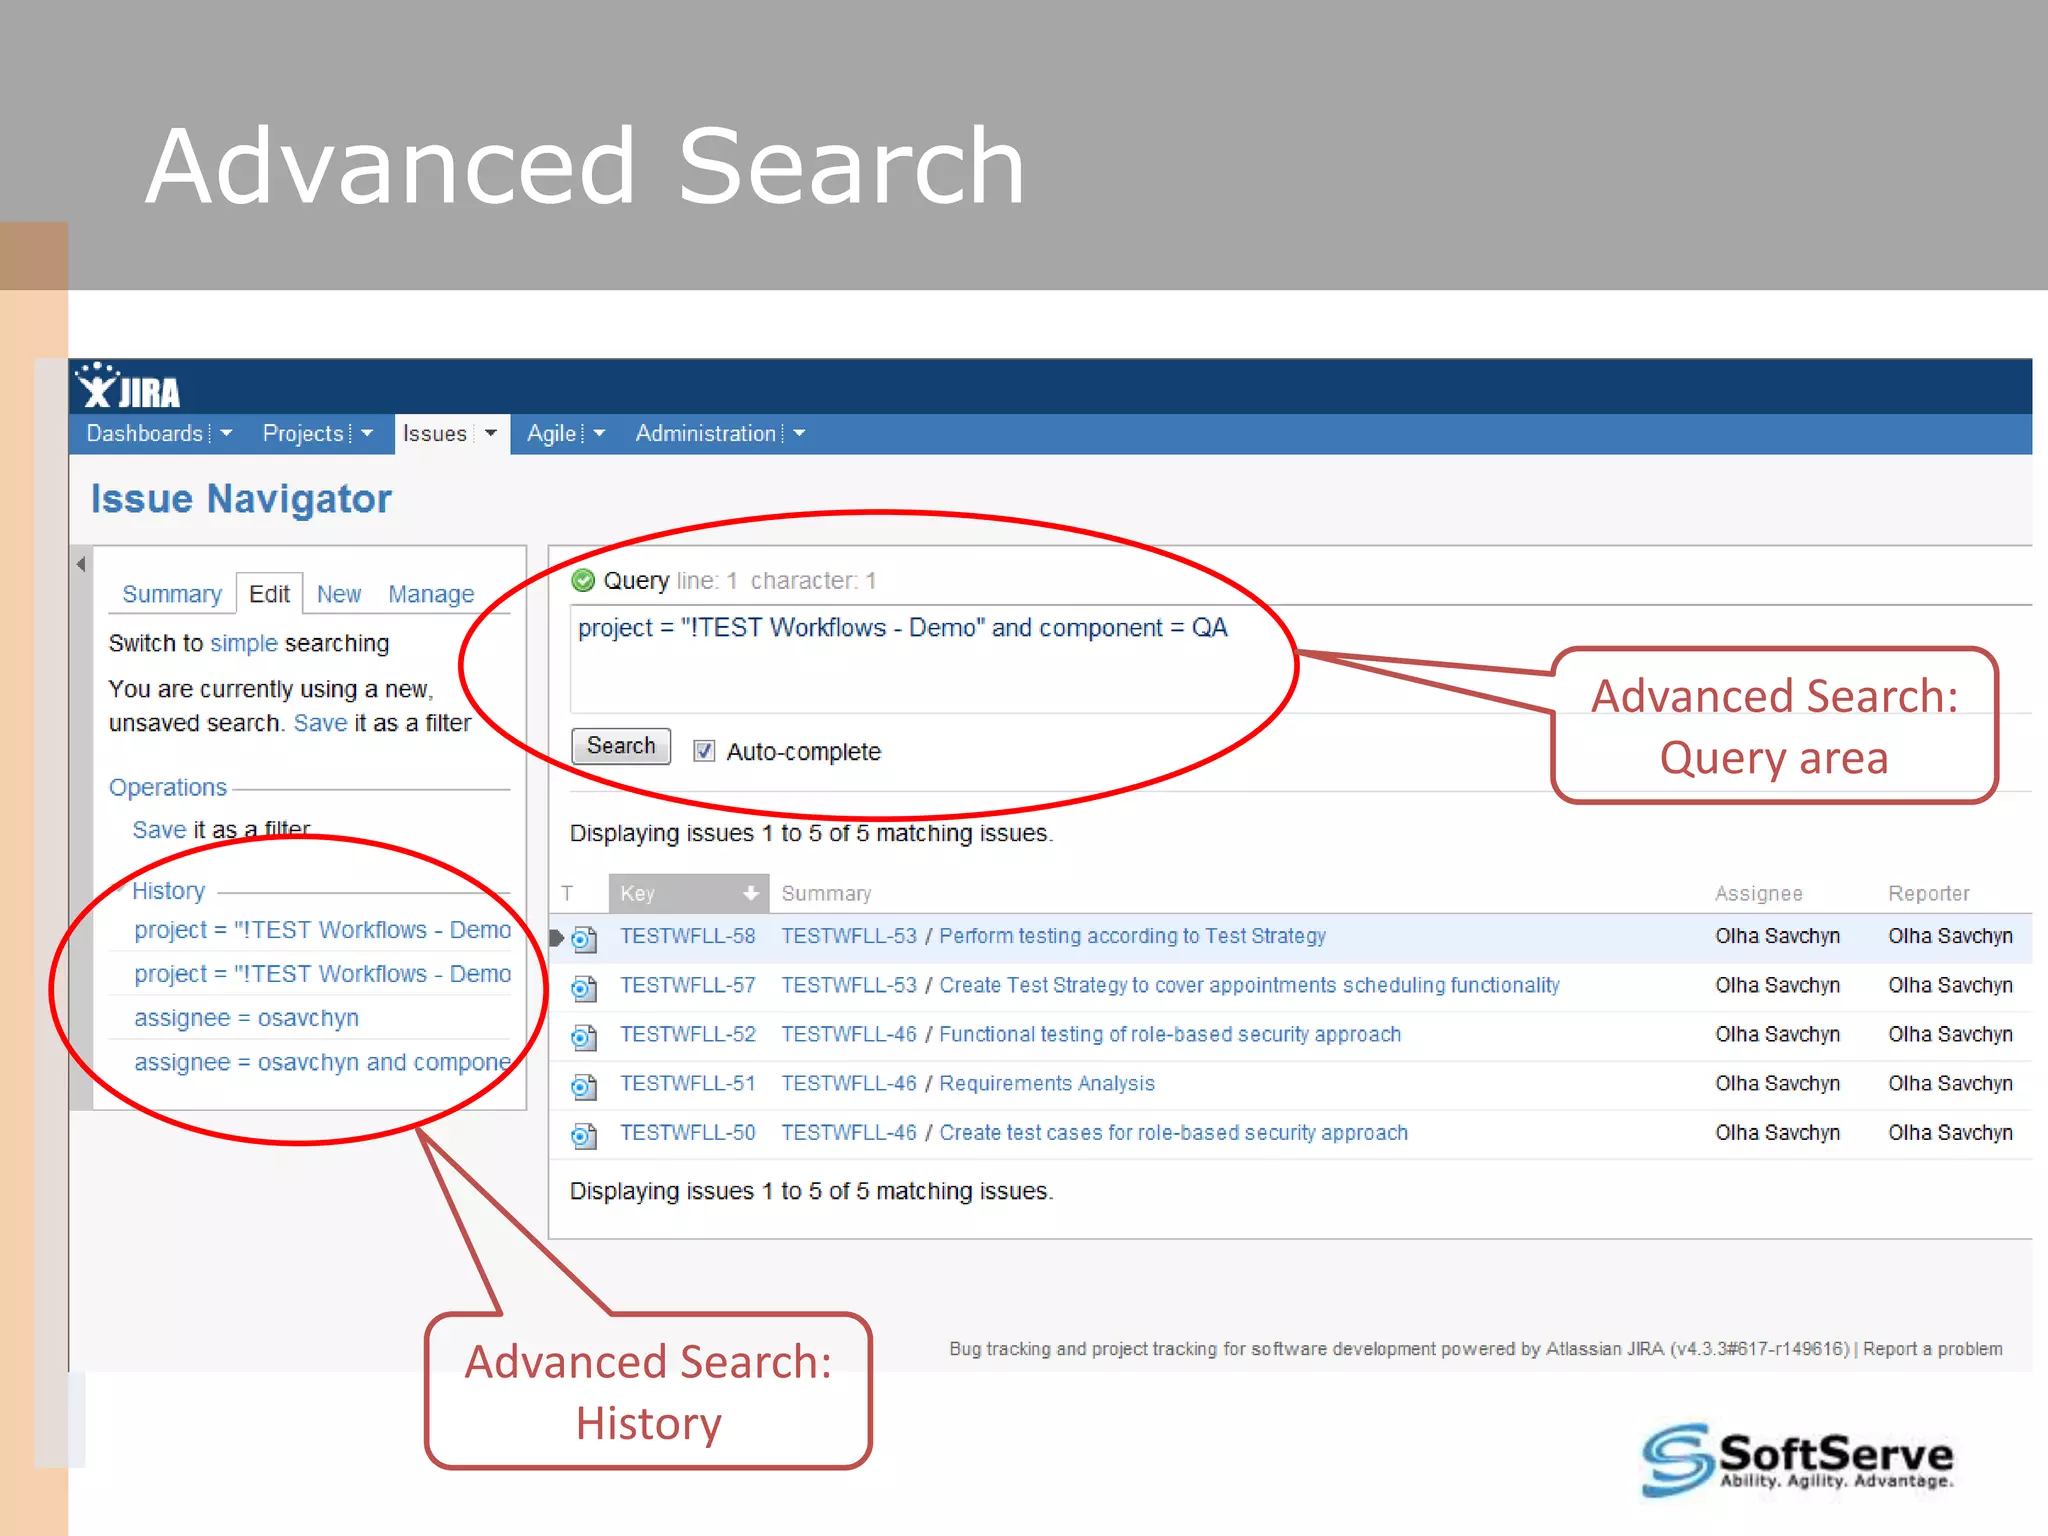Open Create test cases for role-based security
The width and height of the screenshot is (2048, 1536).
1173,1132
